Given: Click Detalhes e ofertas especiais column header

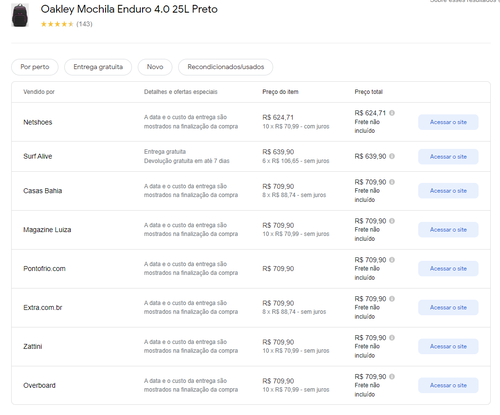Looking at the screenshot, I should click(181, 92).
